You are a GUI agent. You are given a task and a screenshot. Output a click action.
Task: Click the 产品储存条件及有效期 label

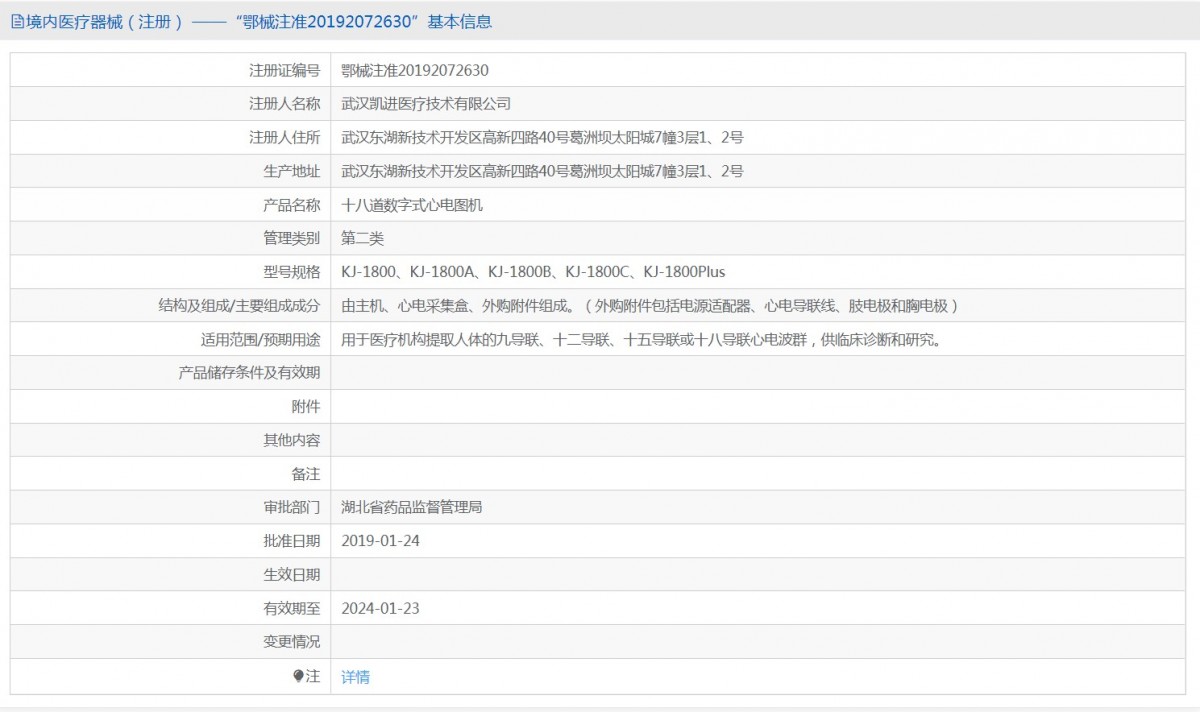249,373
